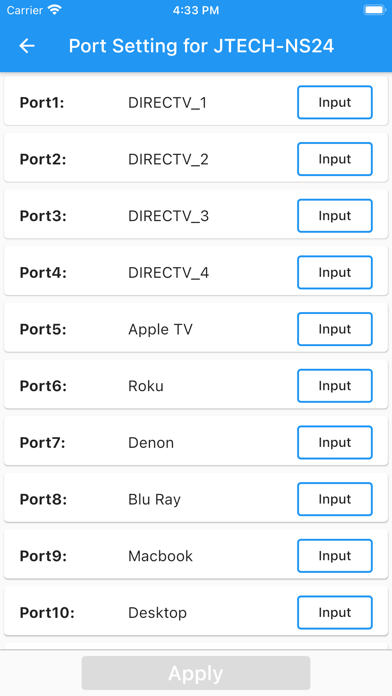Tap the back arrow icon

click(27, 46)
